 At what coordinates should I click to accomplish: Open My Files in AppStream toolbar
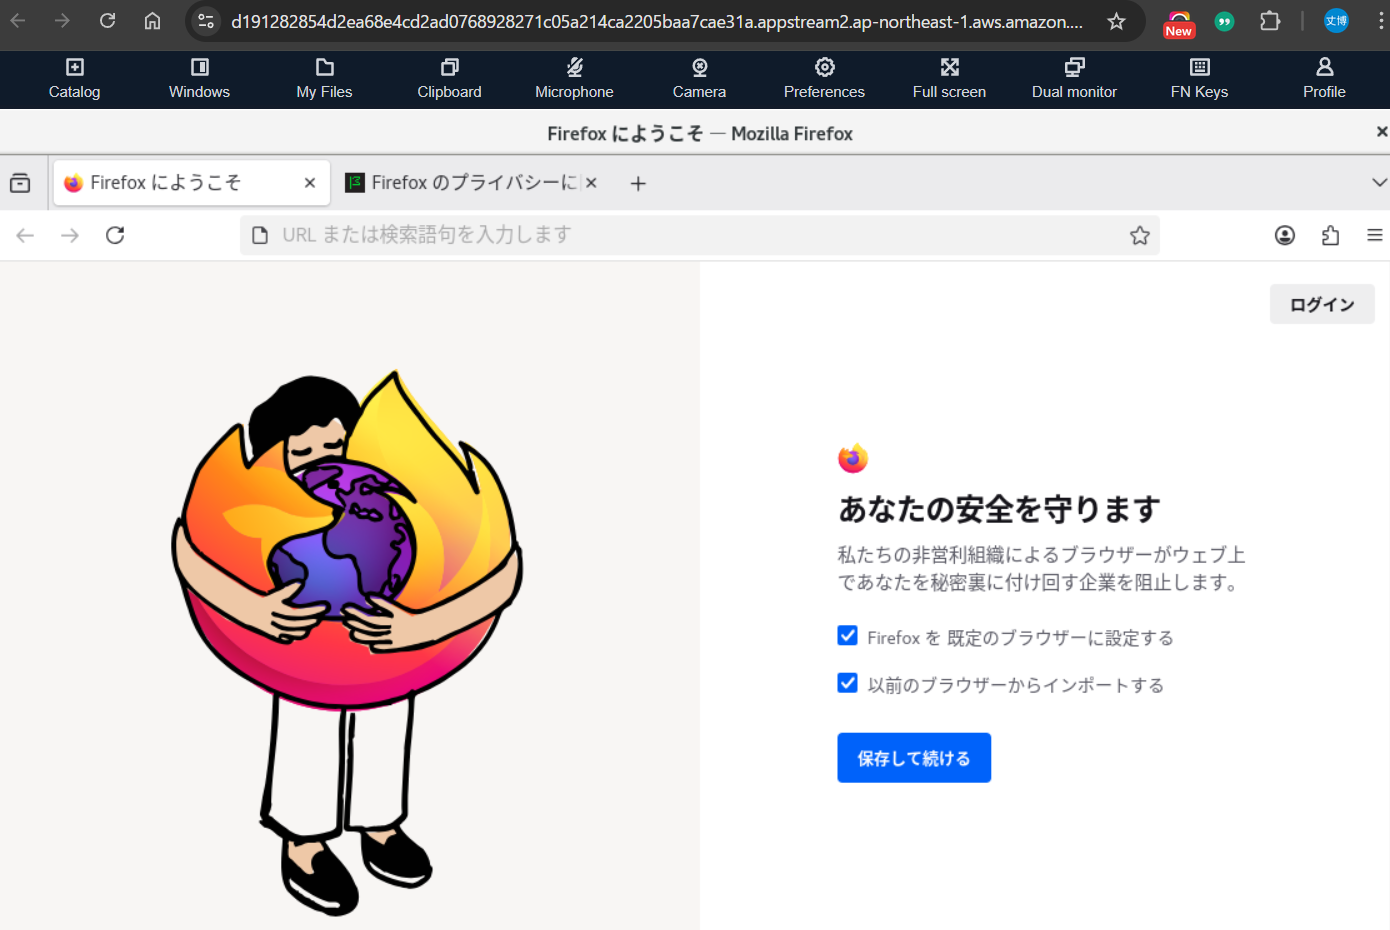(324, 79)
